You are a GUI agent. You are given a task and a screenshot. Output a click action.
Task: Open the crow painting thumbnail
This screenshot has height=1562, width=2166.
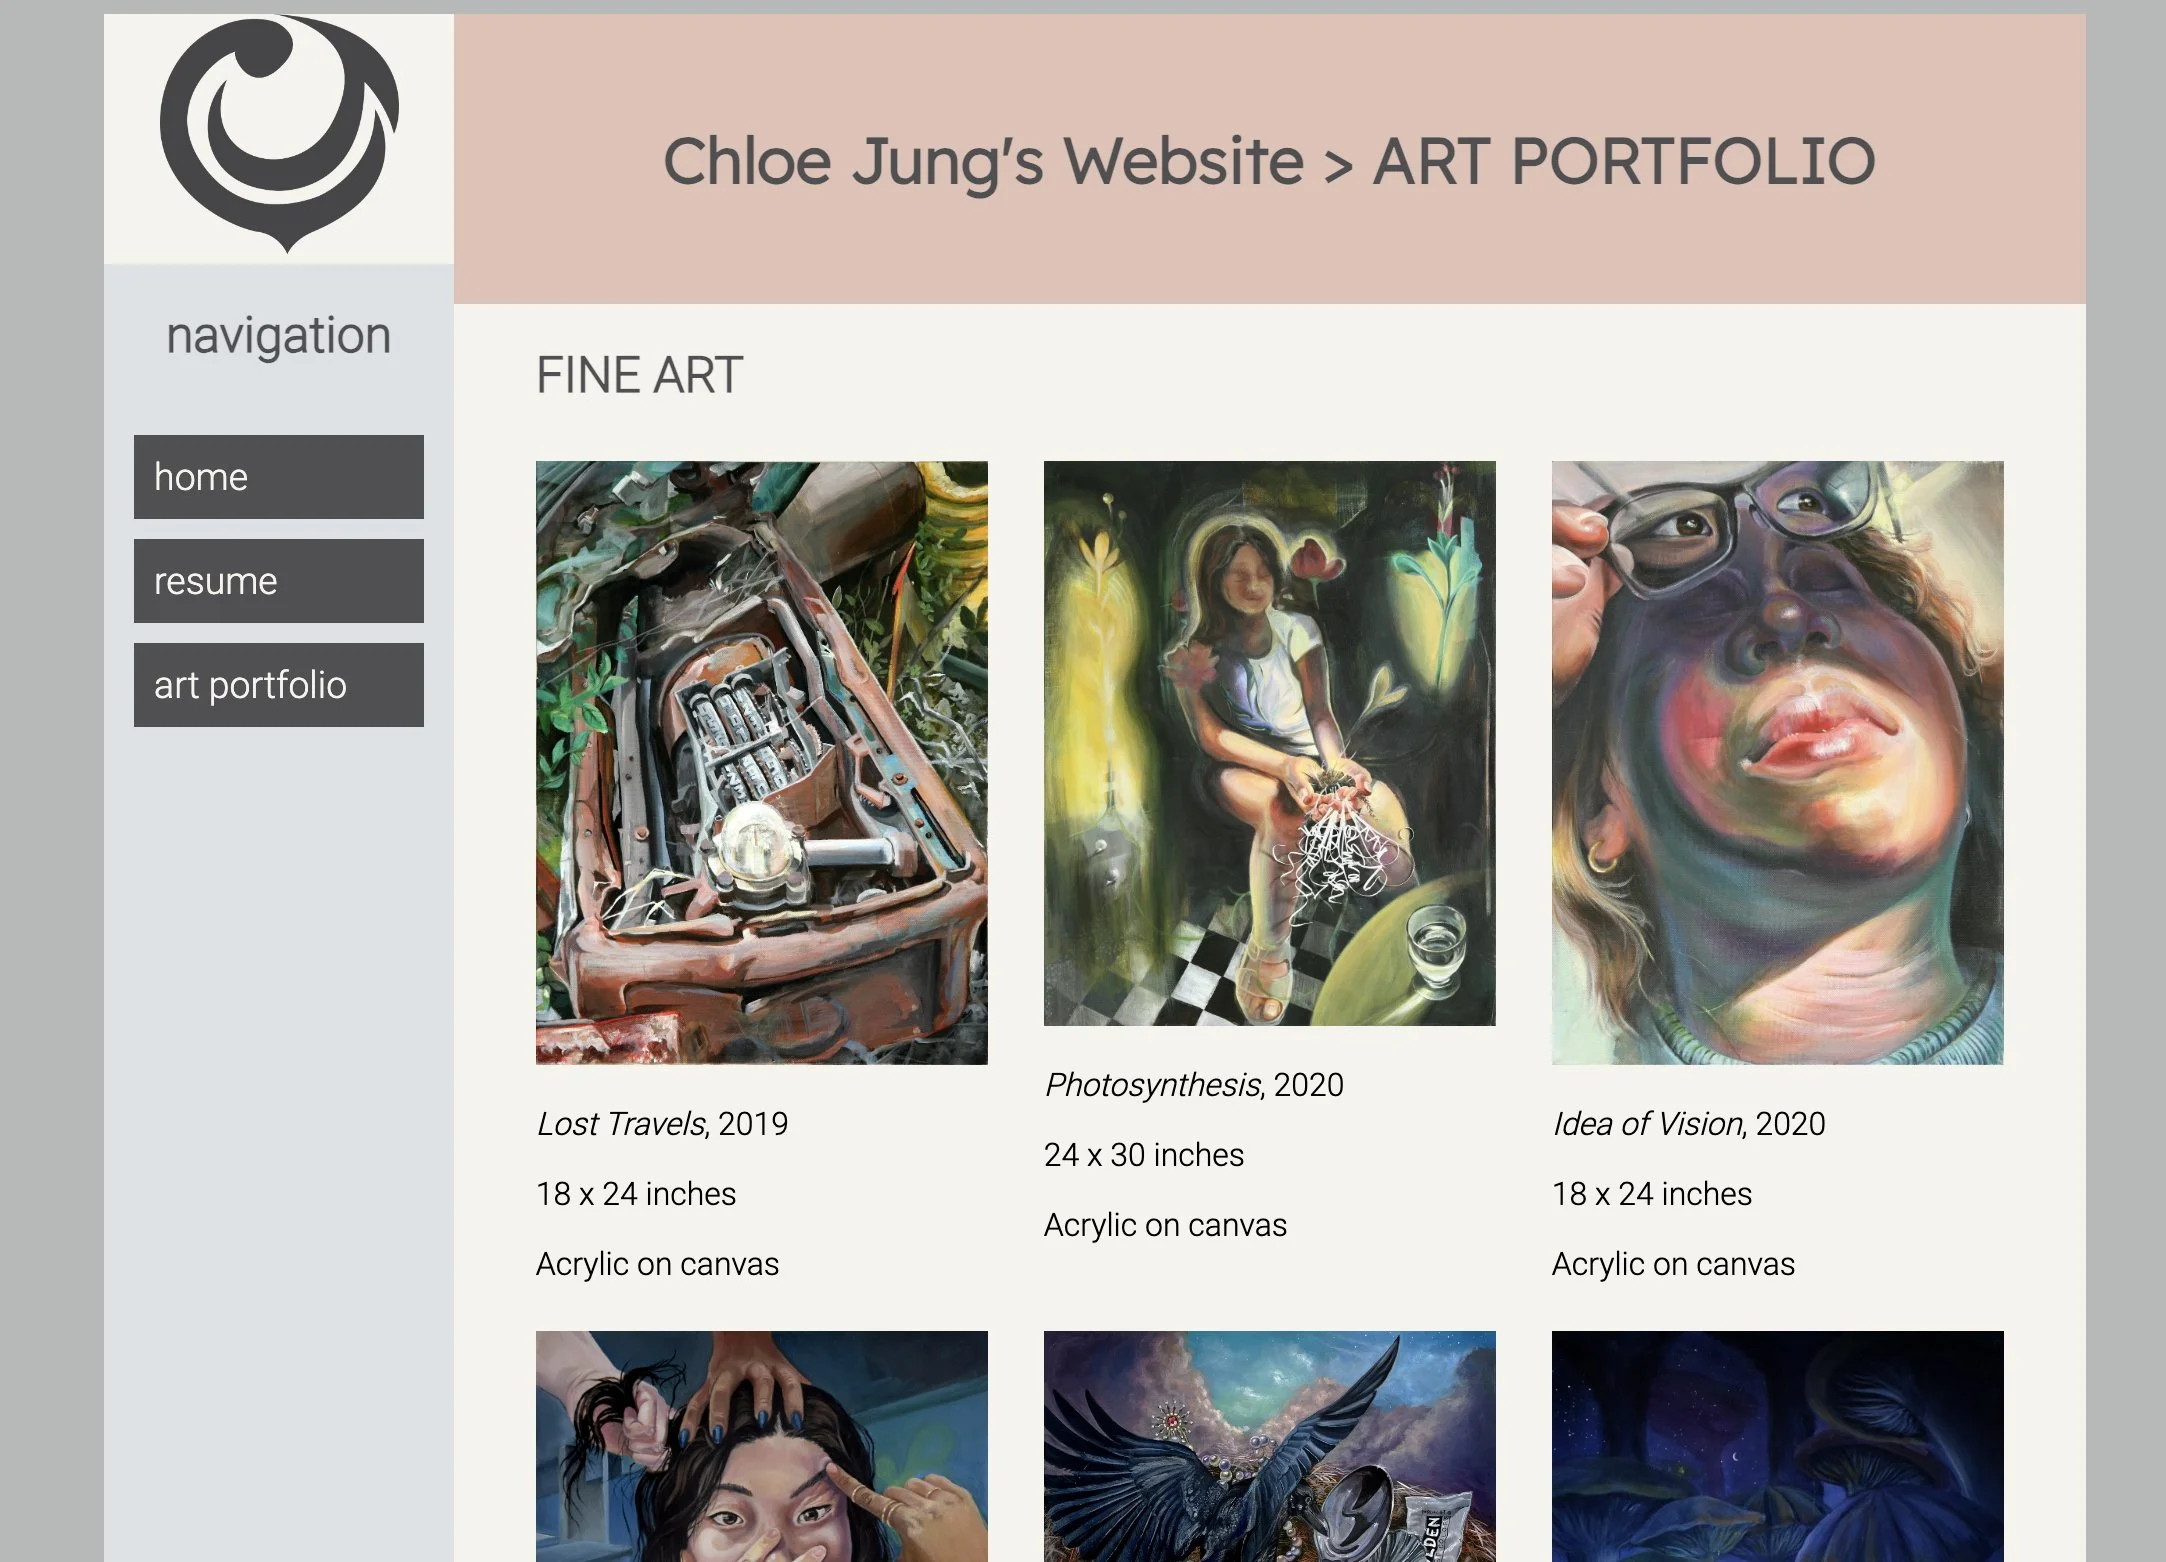tap(1270, 1446)
